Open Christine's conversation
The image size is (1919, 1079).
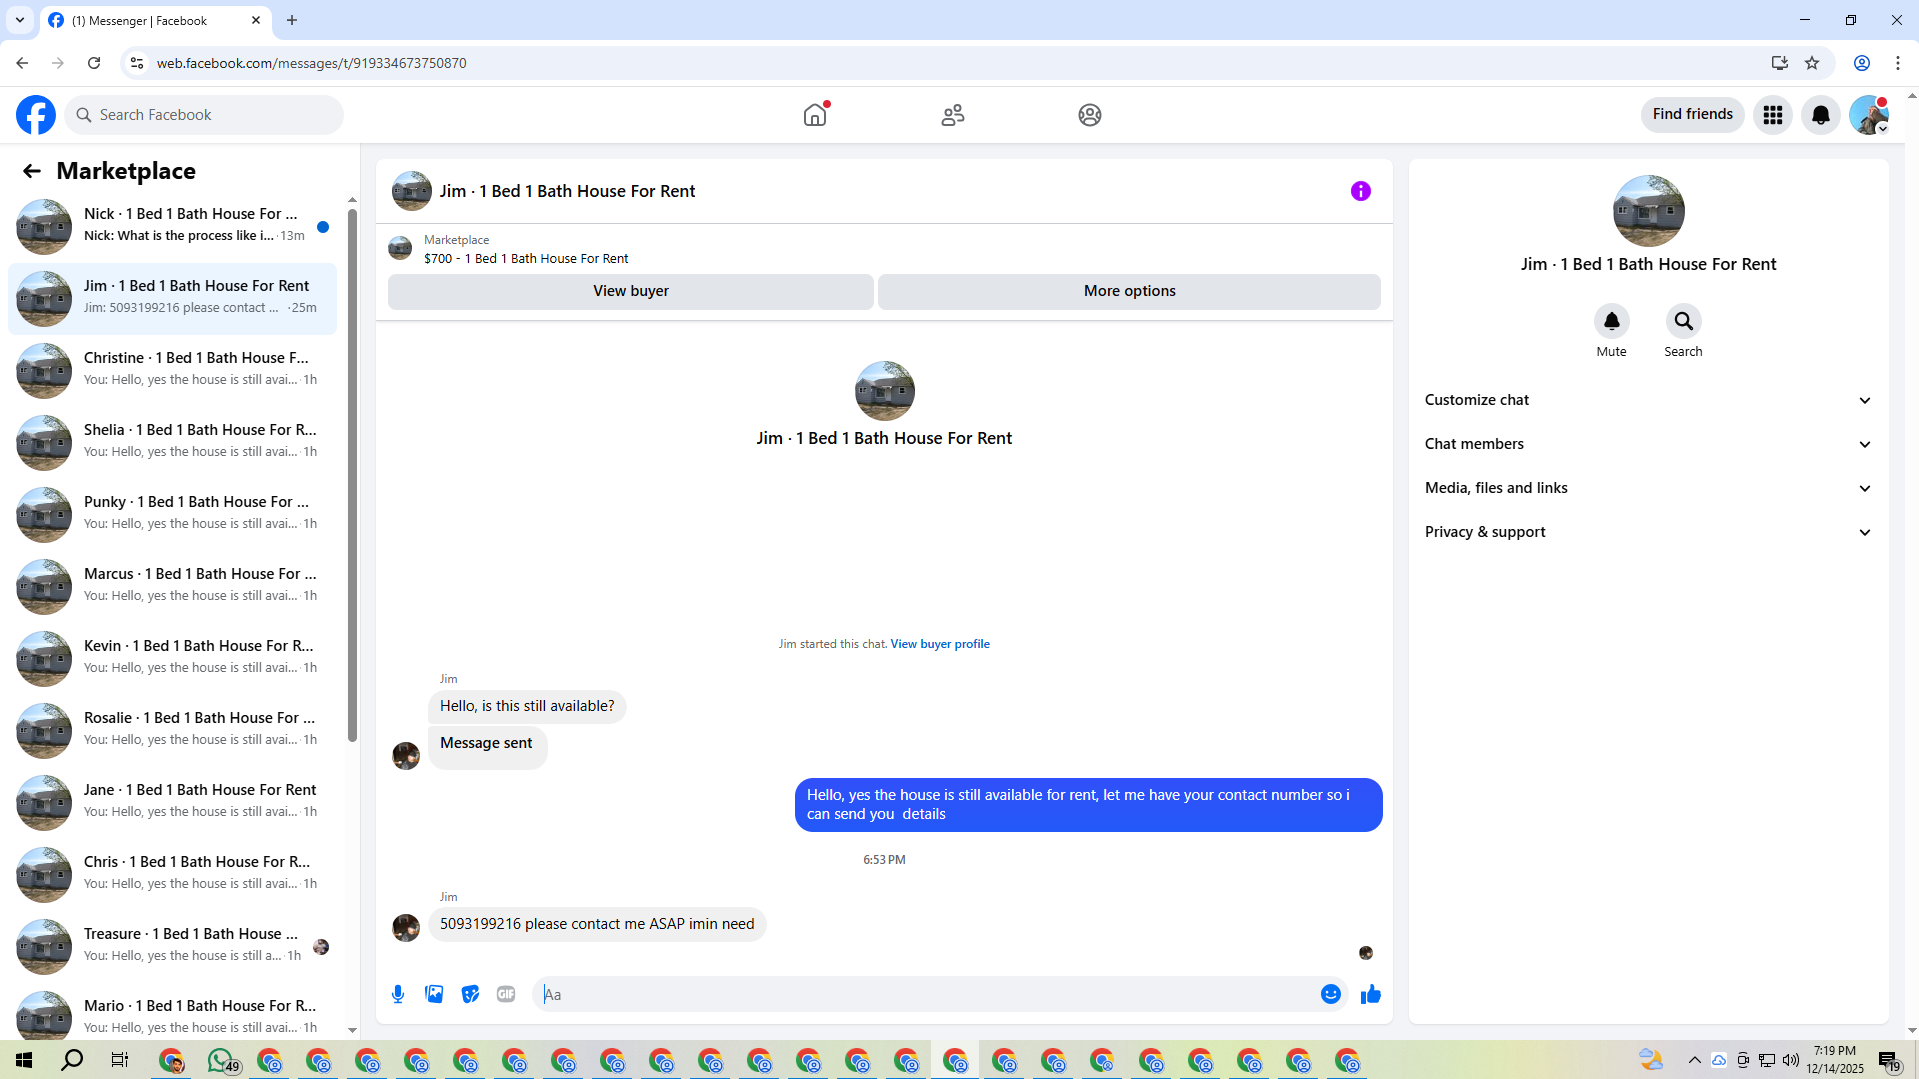pos(172,370)
